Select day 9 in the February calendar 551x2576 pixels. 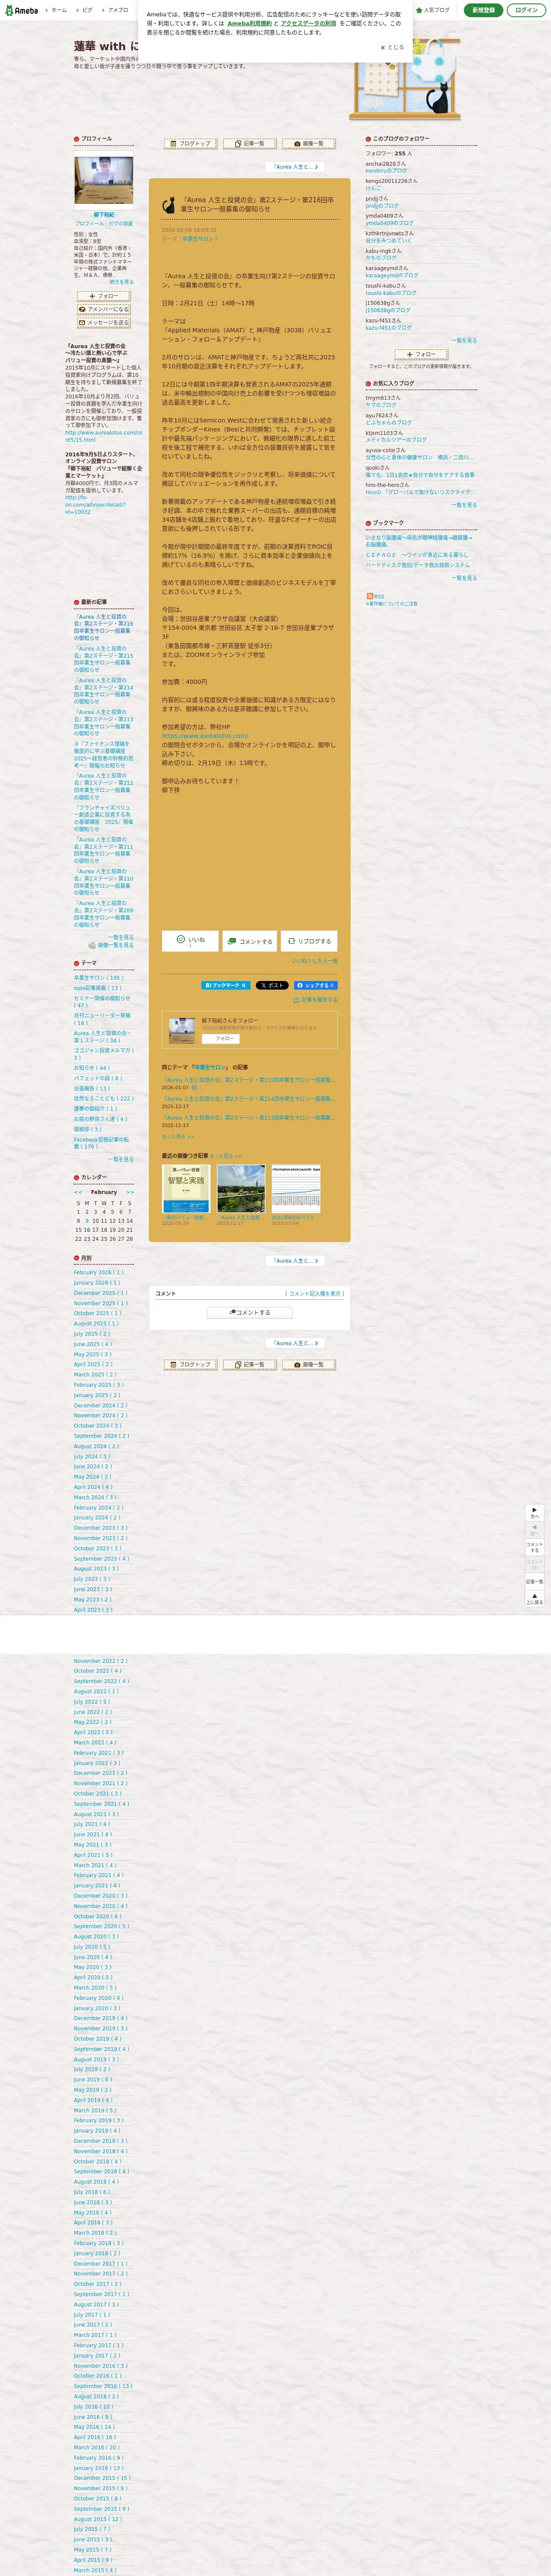[x=87, y=1220]
